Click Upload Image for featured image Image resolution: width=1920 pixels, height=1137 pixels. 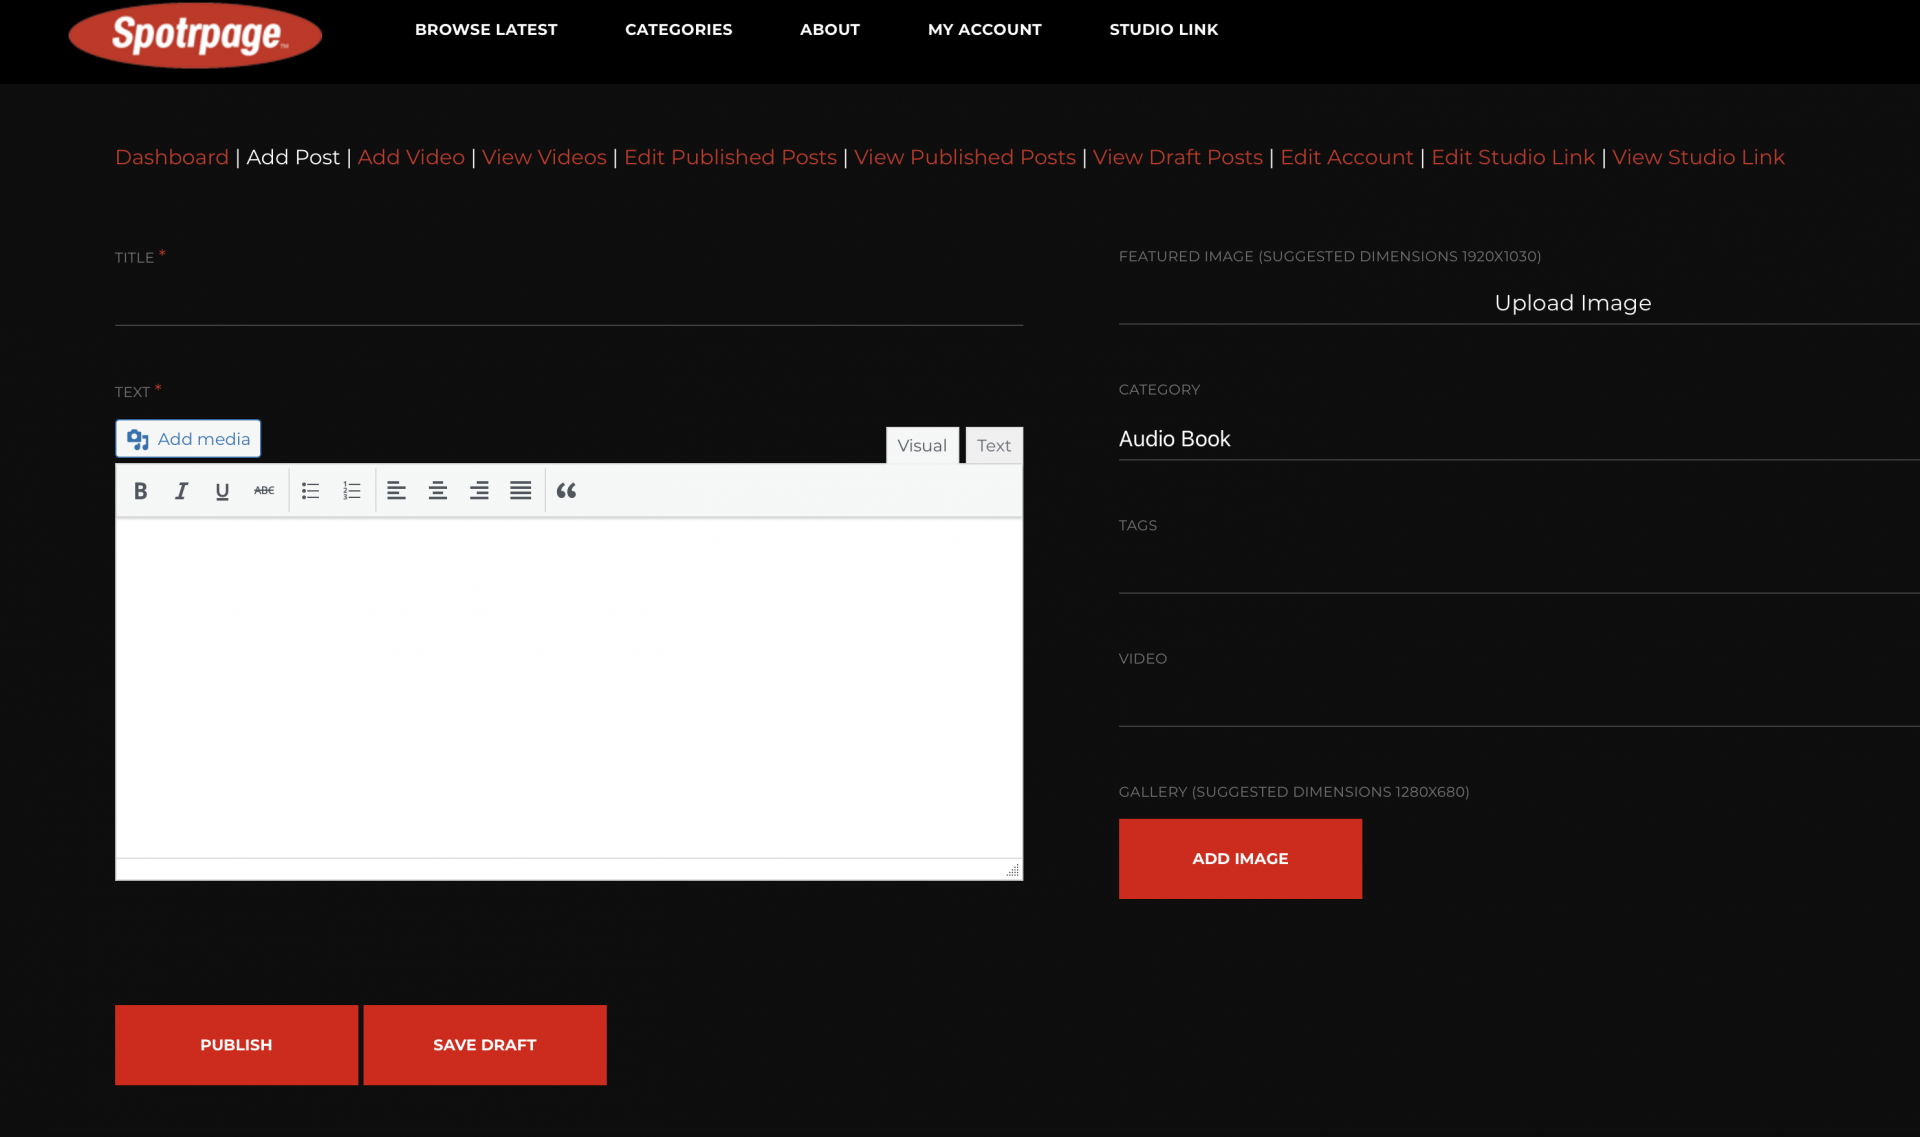(1572, 303)
